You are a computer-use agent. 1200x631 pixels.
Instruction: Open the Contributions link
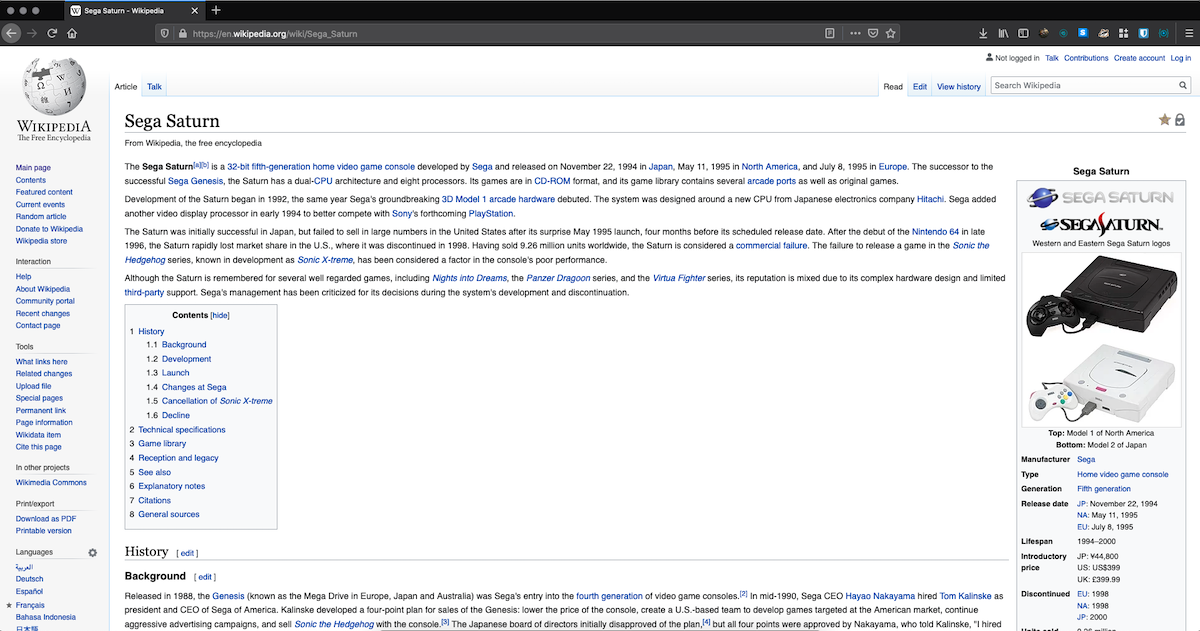(x=1086, y=58)
